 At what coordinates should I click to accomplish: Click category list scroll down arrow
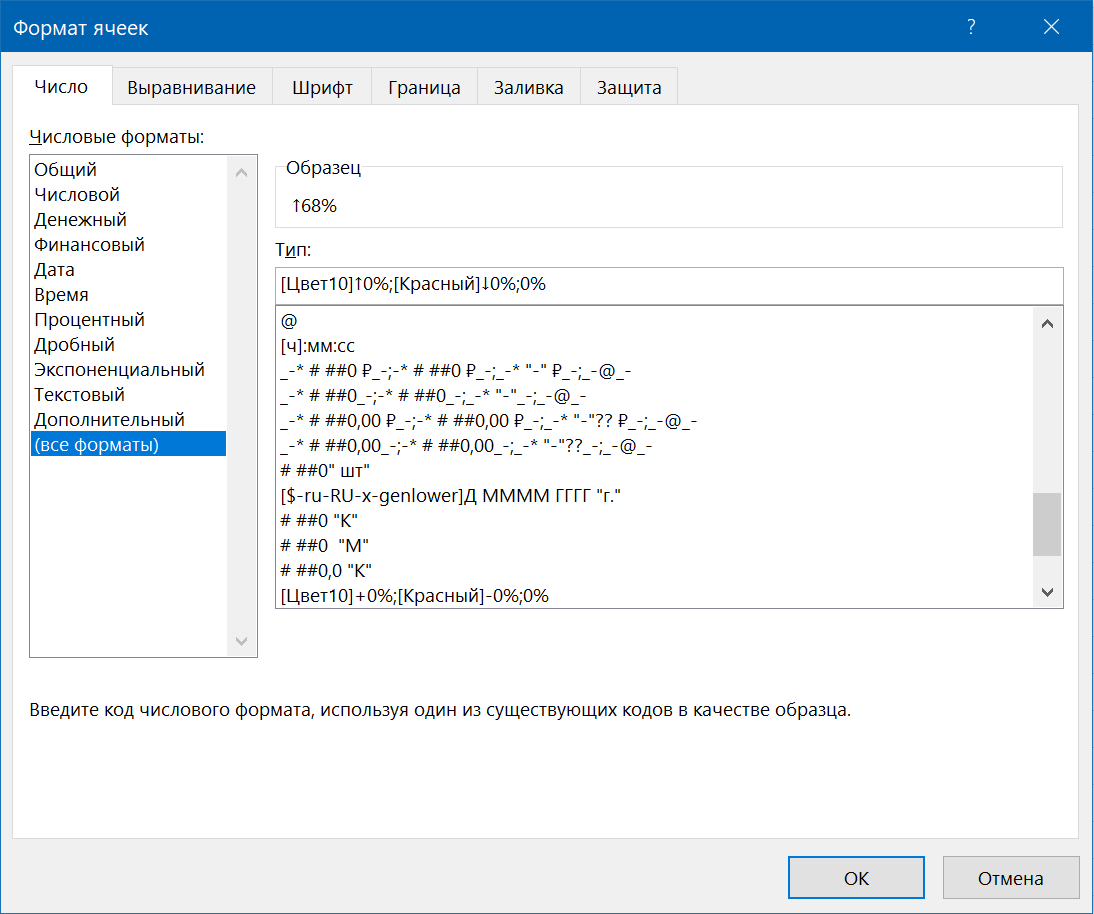click(x=241, y=641)
